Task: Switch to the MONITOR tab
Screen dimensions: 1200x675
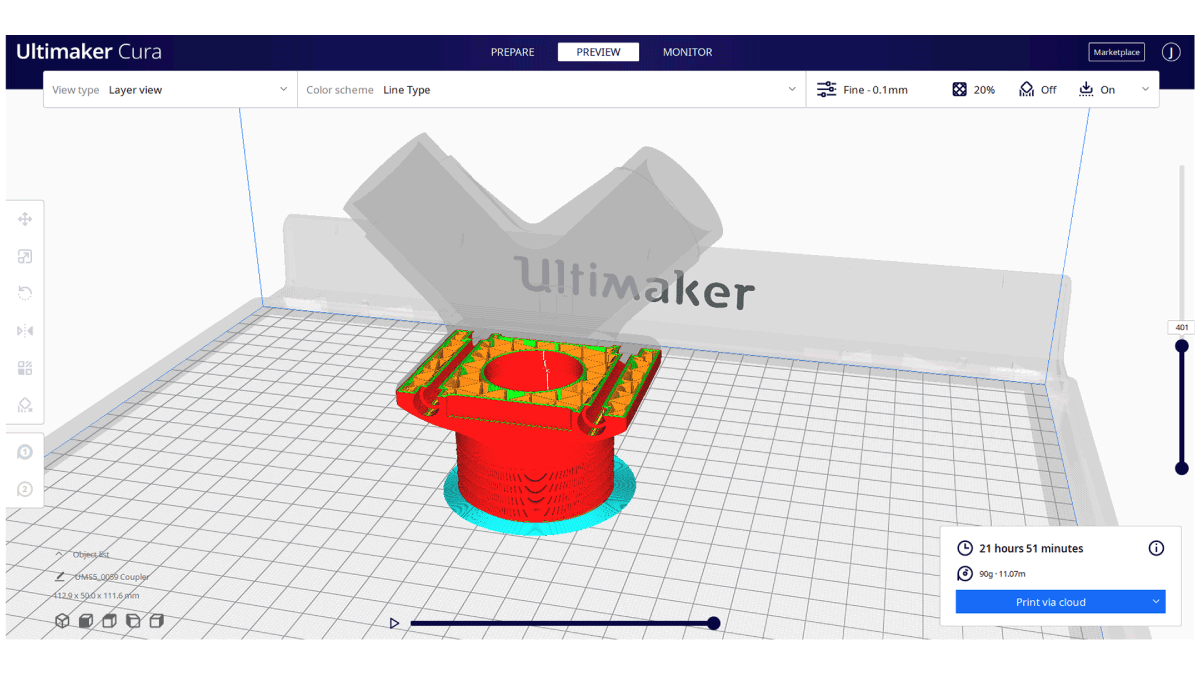Action: (x=687, y=52)
